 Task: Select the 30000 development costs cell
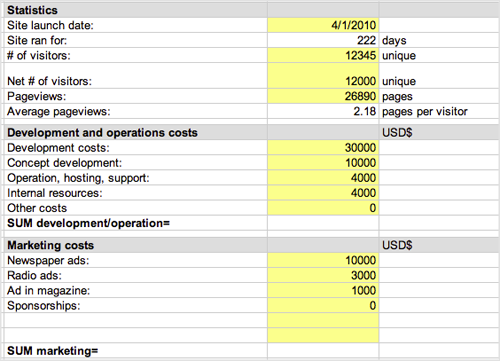[323, 148]
